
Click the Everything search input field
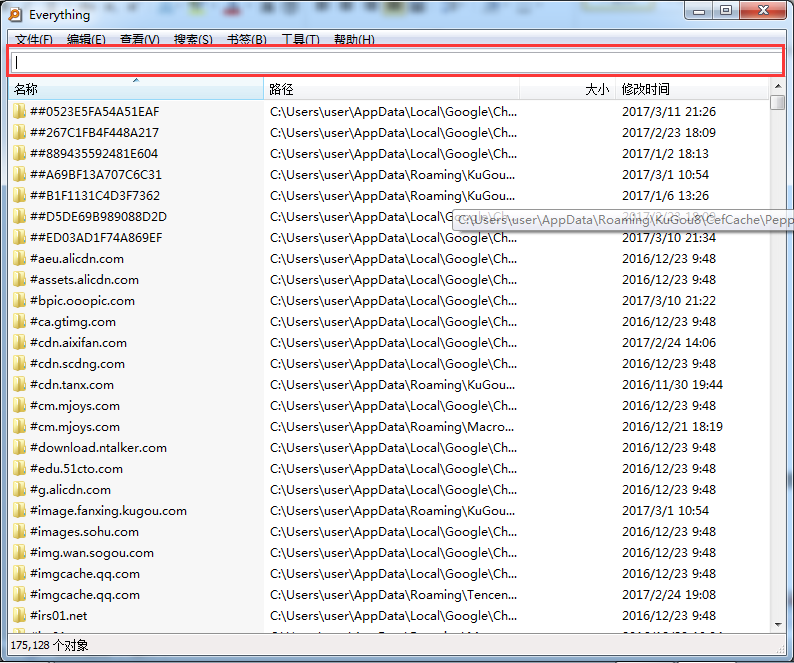point(396,62)
